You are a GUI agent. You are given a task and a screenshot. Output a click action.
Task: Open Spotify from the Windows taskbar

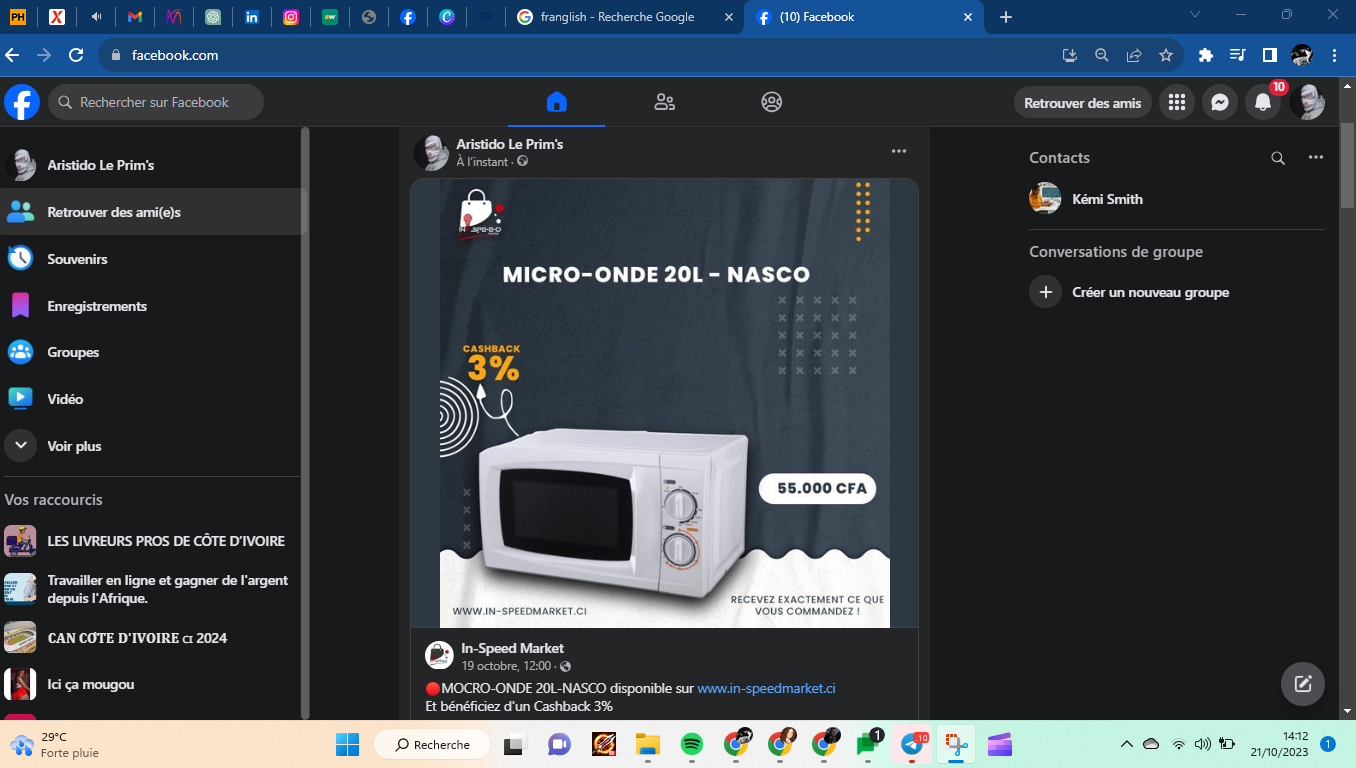691,744
